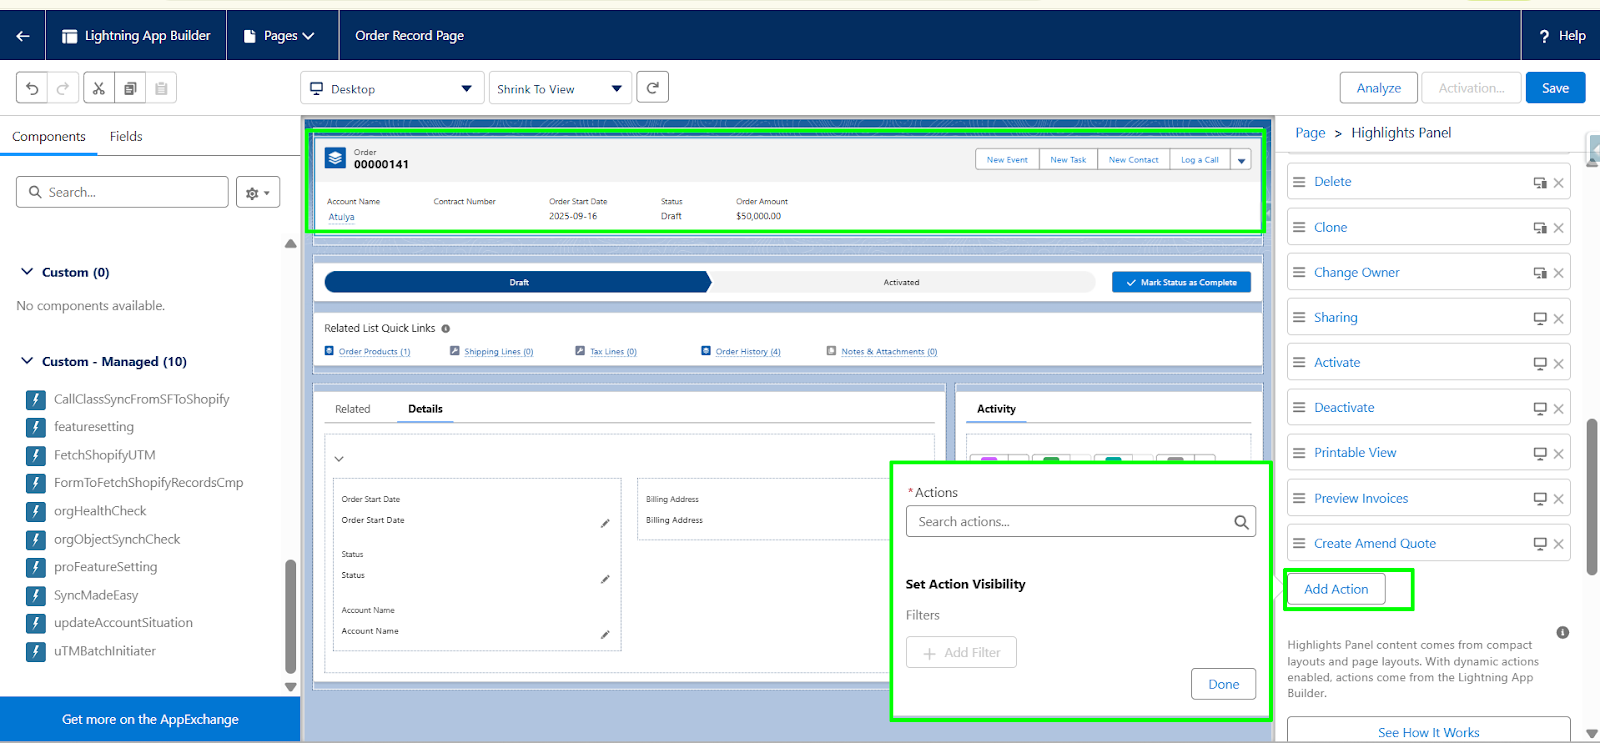The width and height of the screenshot is (1600, 743).
Task: Remove the Preview Invoices action
Action: coord(1558,499)
